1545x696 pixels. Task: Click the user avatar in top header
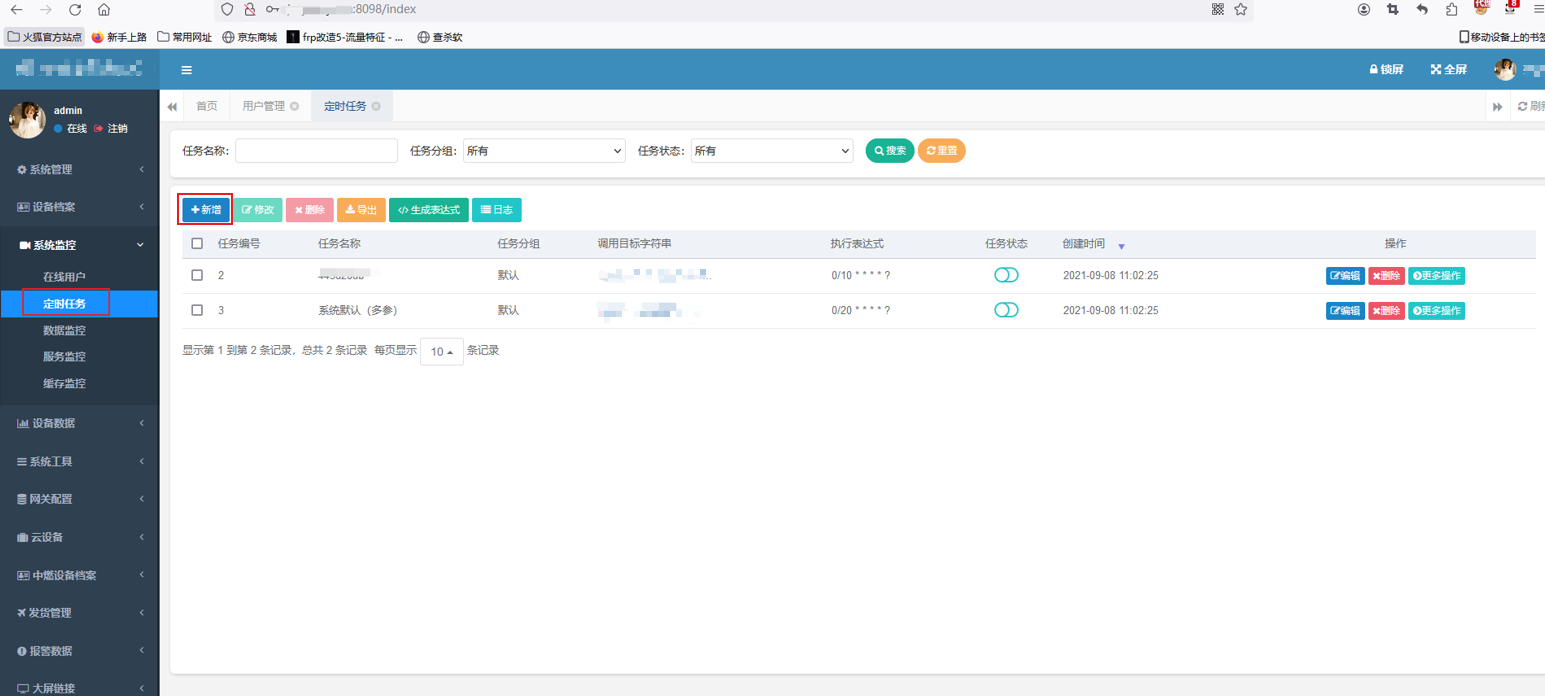(x=1505, y=70)
